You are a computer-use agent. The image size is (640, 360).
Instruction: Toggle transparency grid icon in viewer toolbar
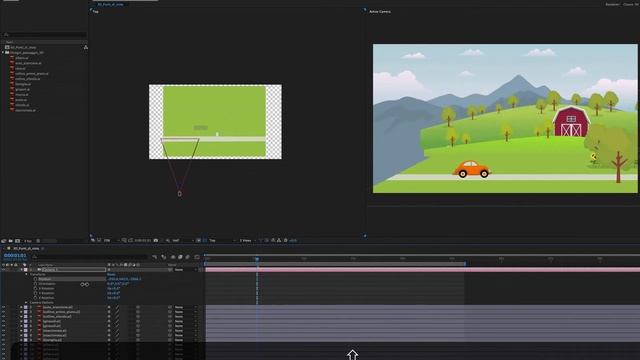[x=205, y=240]
